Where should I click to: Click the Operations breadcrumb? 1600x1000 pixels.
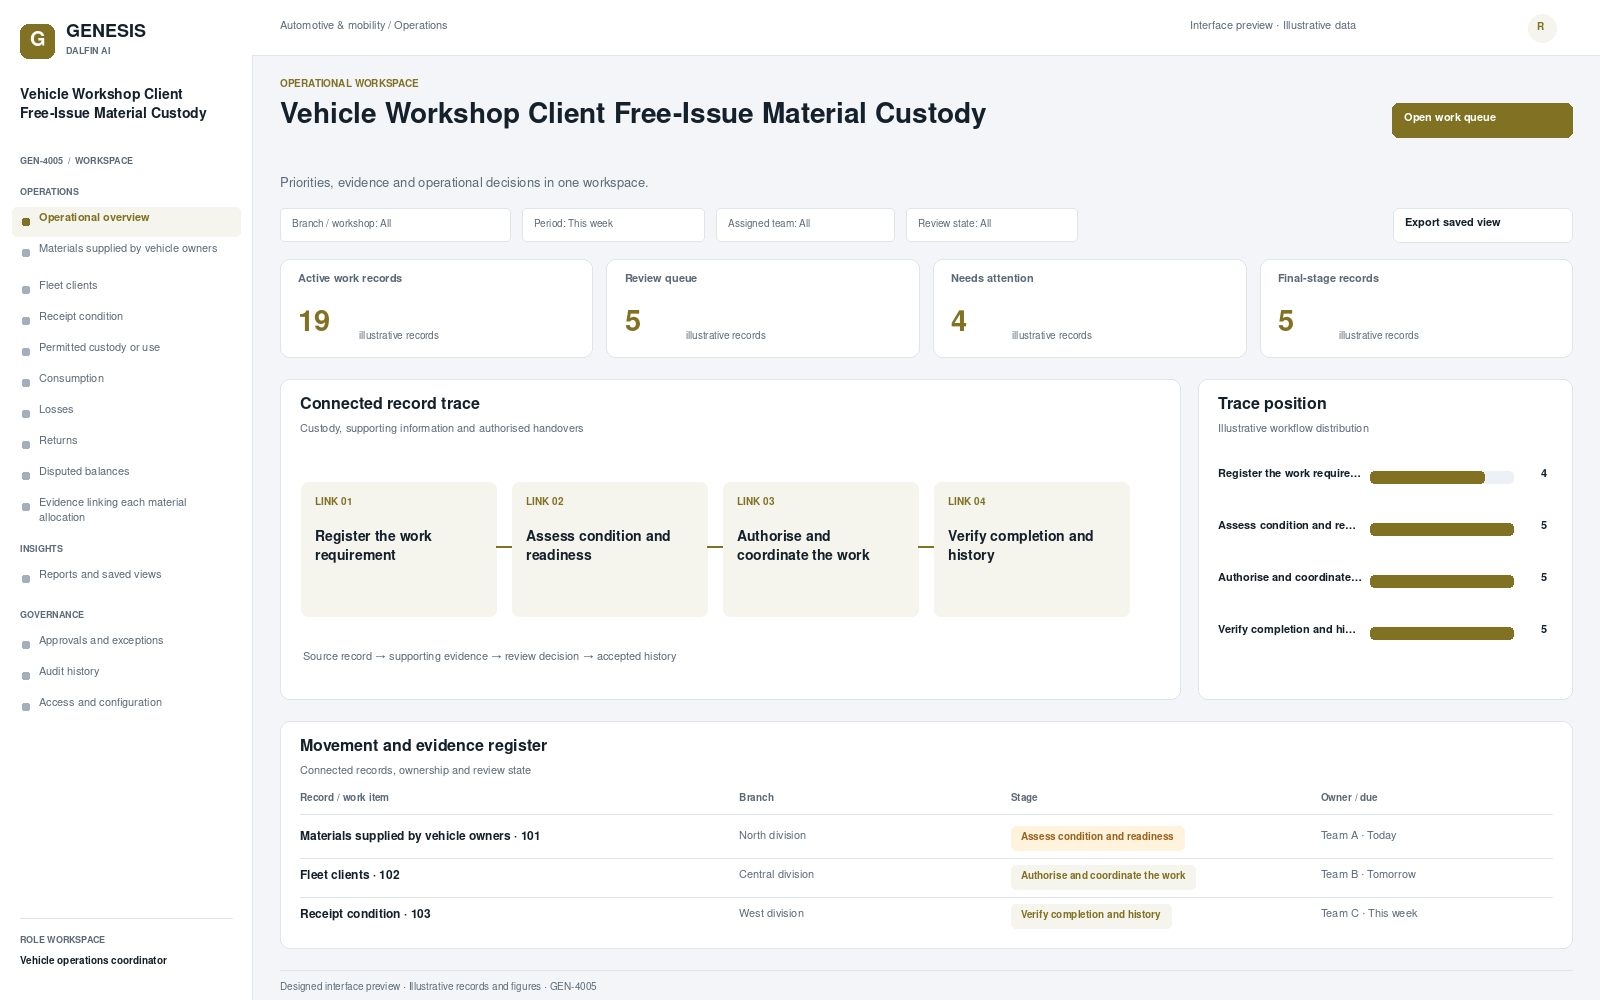pyautogui.click(x=420, y=26)
